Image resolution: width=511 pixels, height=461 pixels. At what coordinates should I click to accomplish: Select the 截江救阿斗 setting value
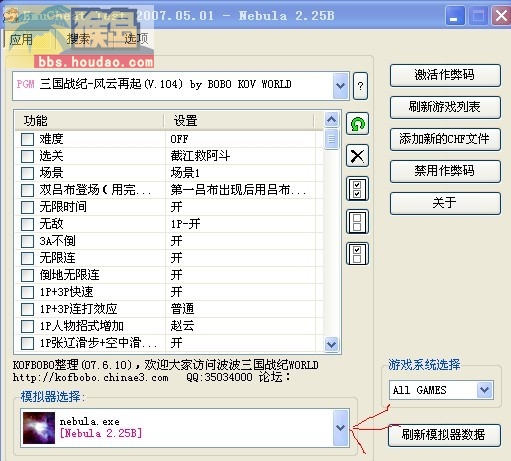pos(200,156)
